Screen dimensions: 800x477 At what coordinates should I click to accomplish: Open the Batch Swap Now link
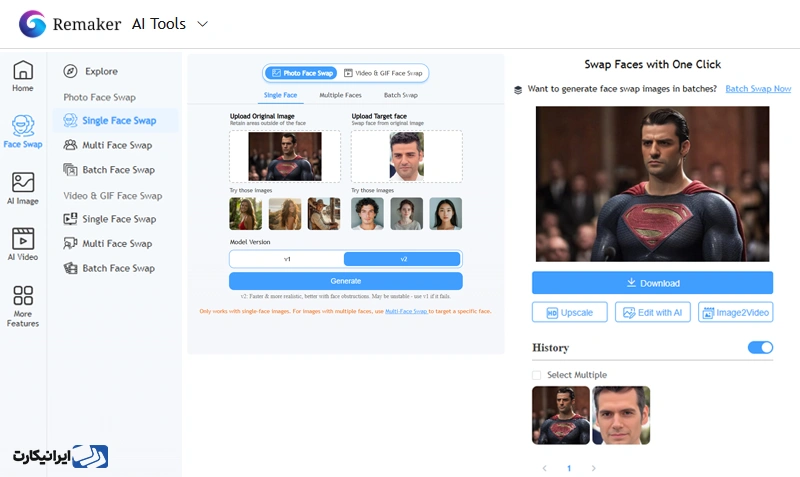[758, 89]
